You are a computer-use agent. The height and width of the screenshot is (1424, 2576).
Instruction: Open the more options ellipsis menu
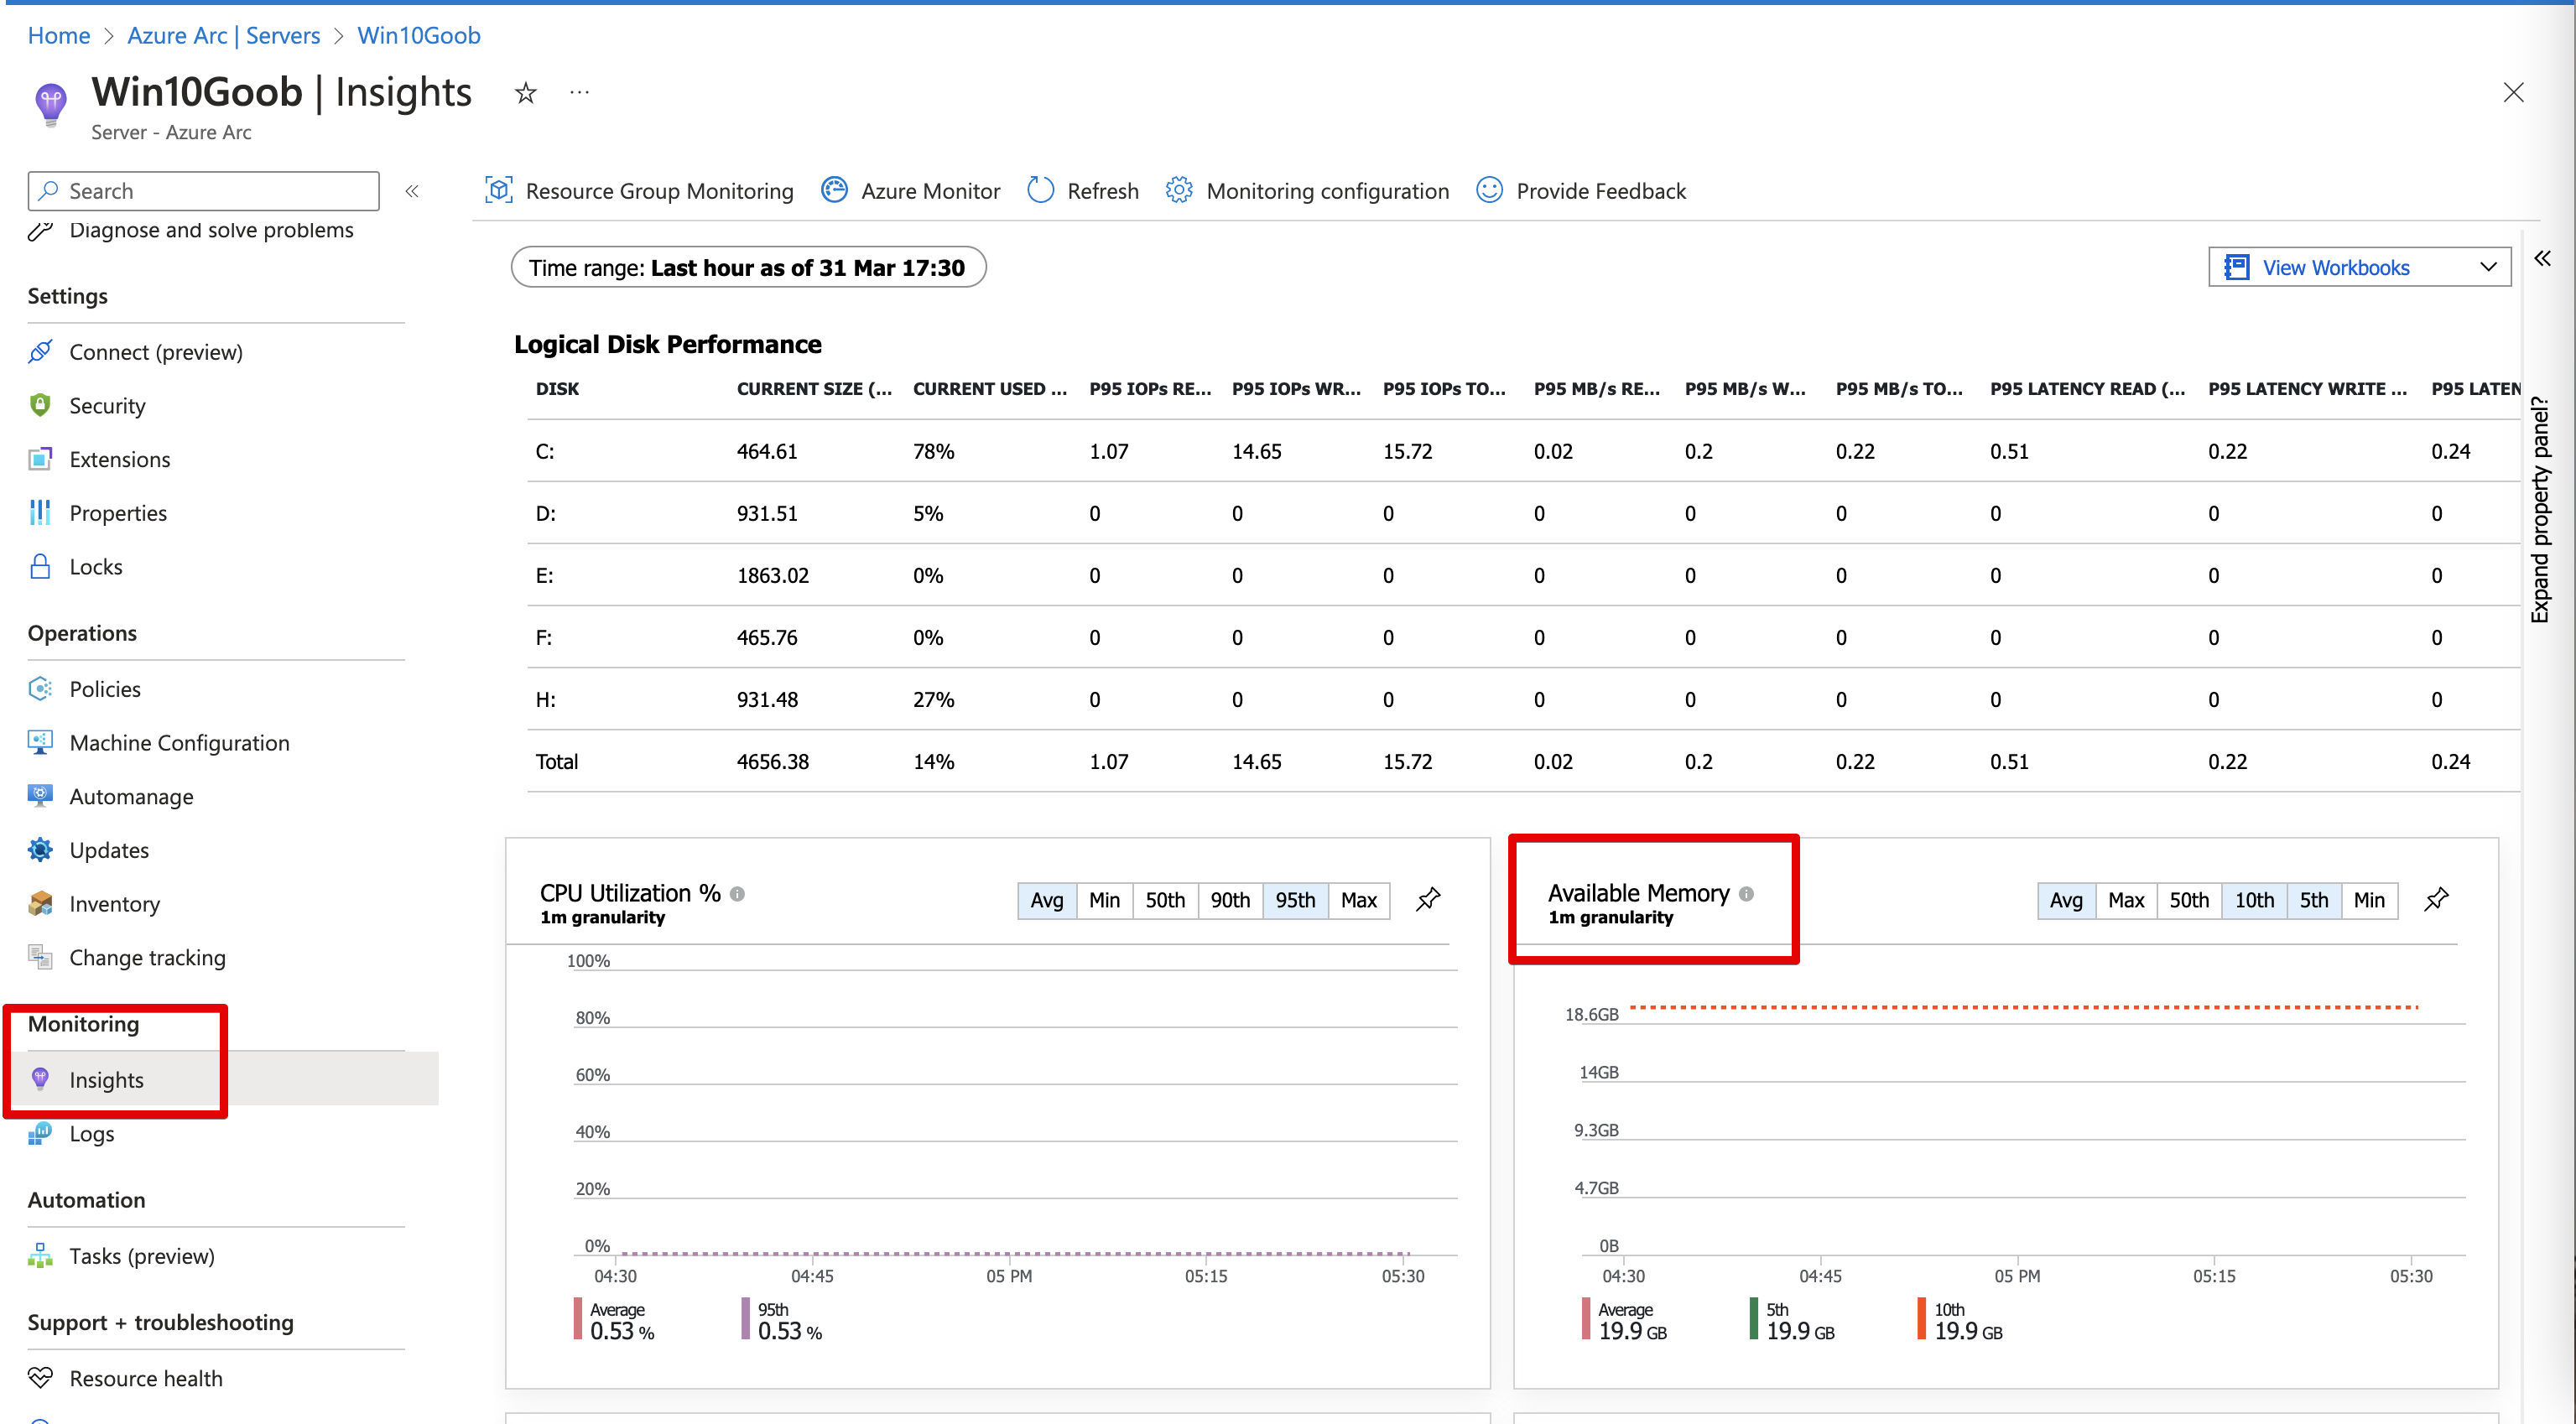[x=579, y=92]
